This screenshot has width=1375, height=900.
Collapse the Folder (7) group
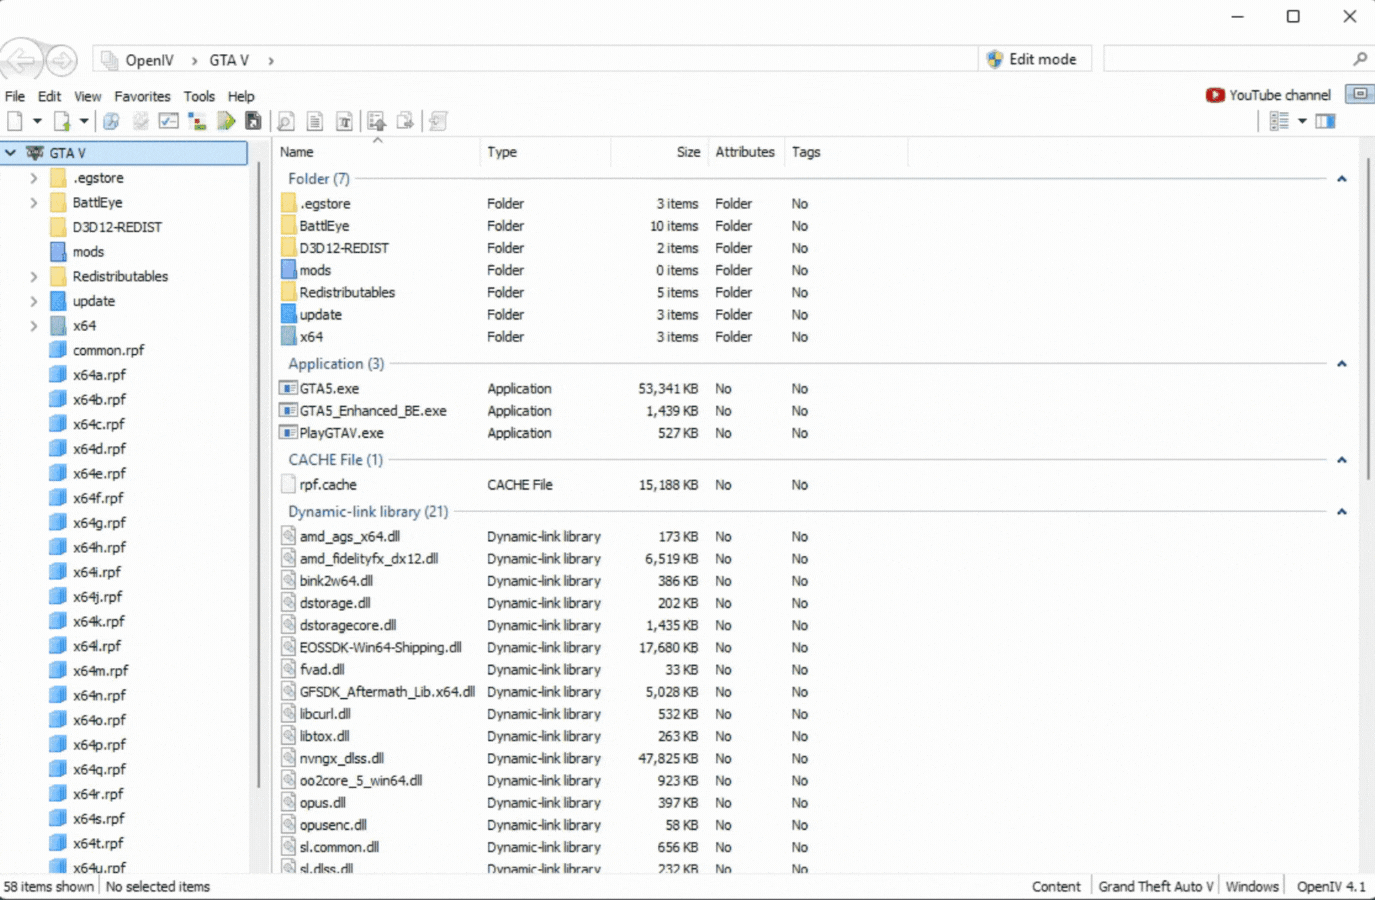click(1342, 179)
